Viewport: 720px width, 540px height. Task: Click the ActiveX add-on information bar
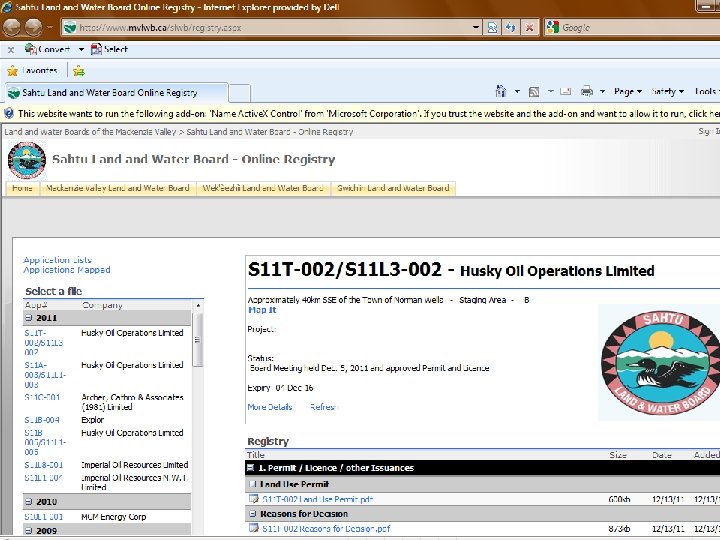[x=360, y=113]
